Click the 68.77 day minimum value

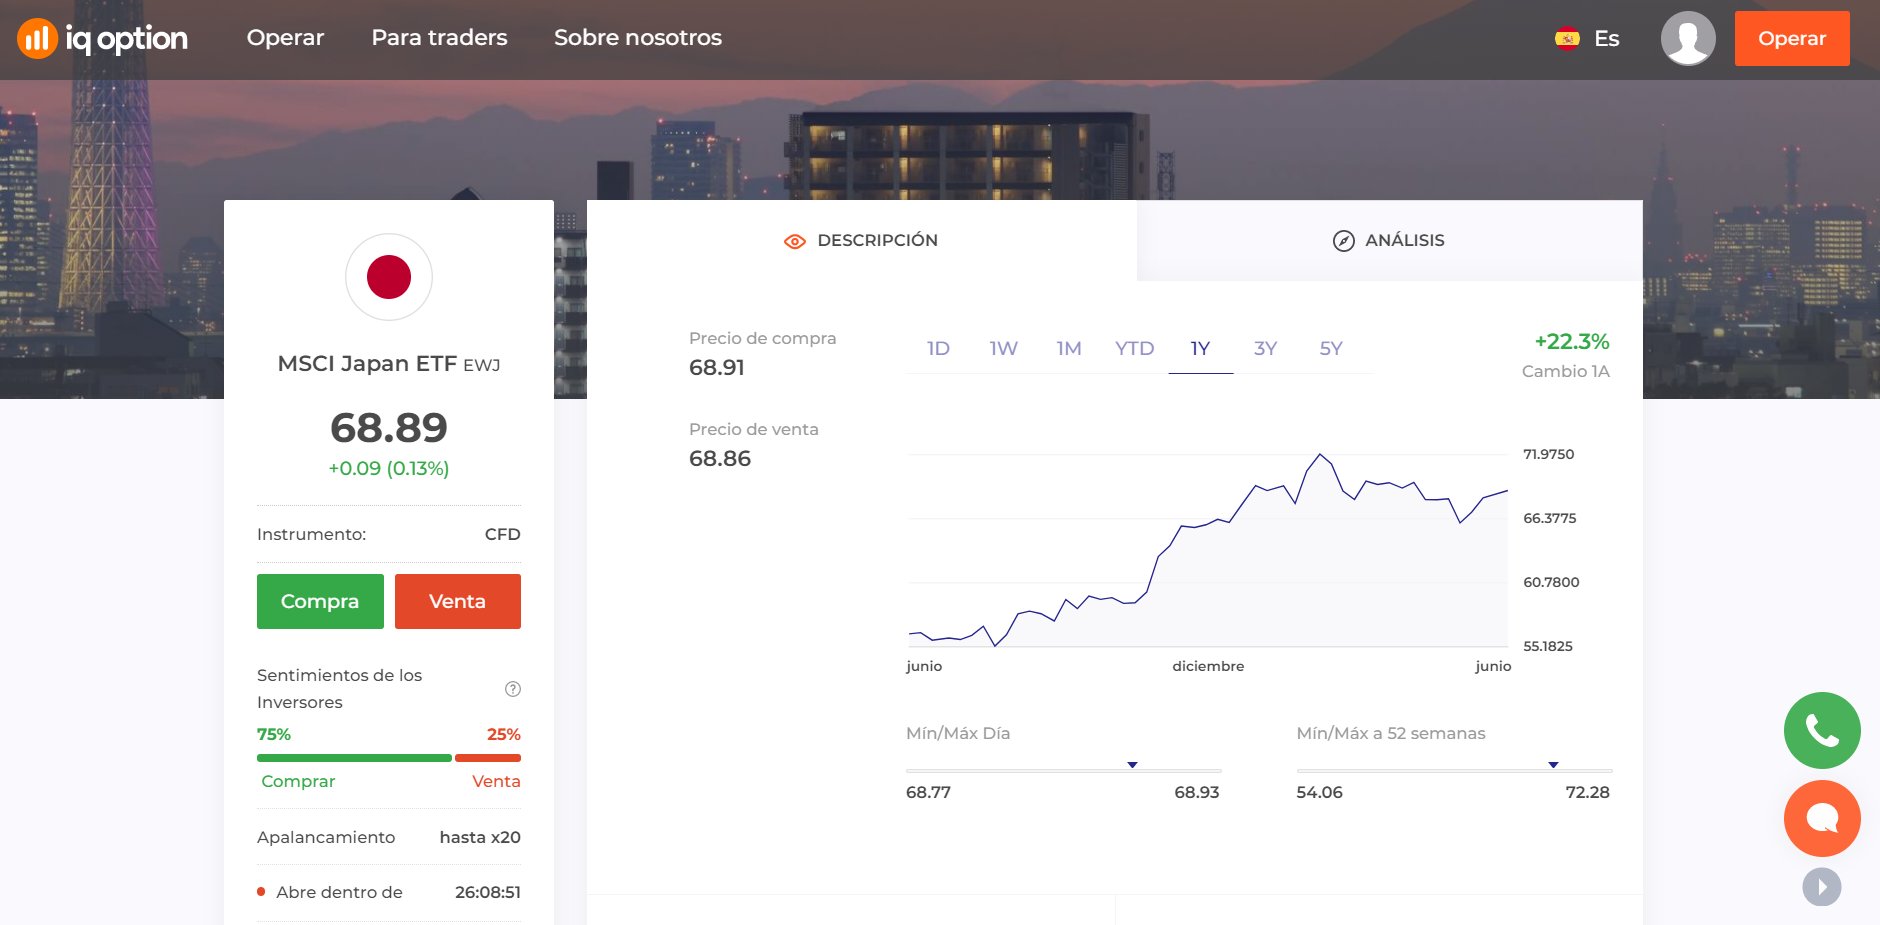point(928,792)
